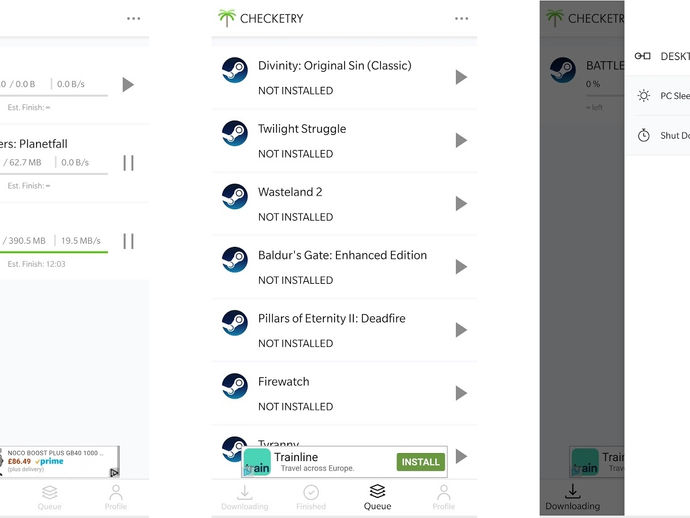Click progress bar of Planetfall download

click(x=54, y=174)
